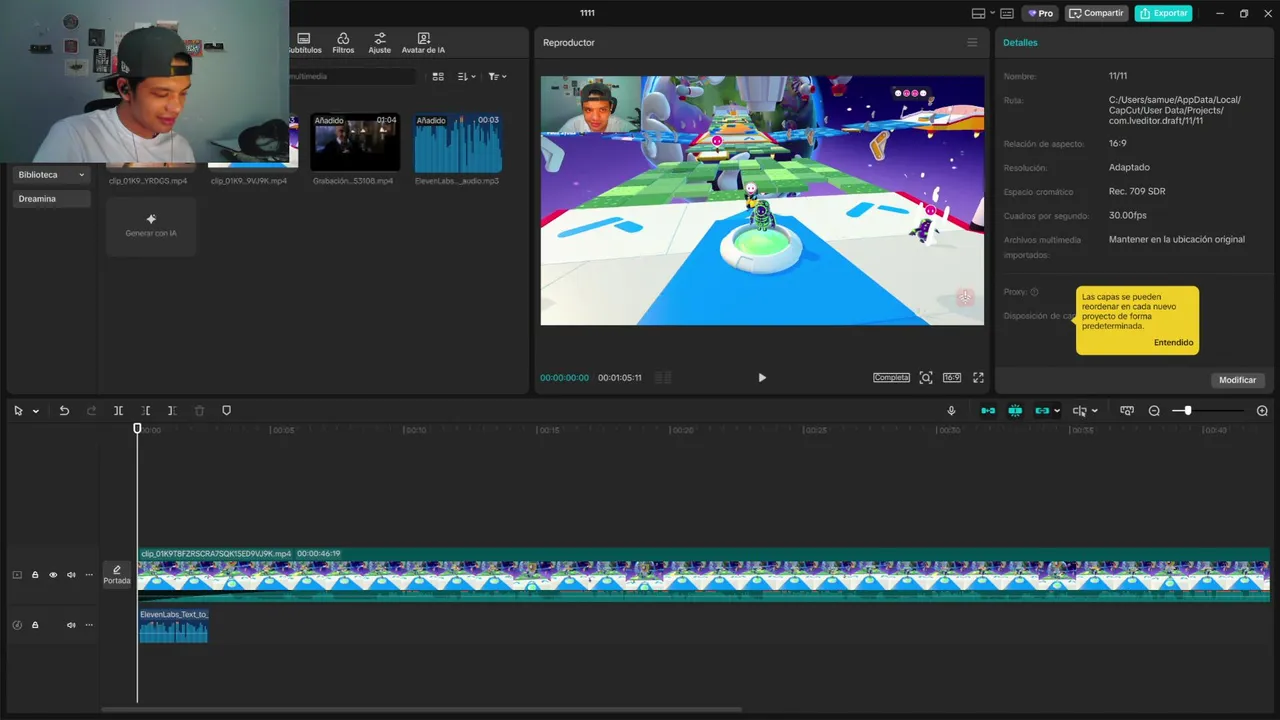Click the Modificar button
This screenshot has width=1280, height=720.
pyautogui.click(x=1237, y=380)
